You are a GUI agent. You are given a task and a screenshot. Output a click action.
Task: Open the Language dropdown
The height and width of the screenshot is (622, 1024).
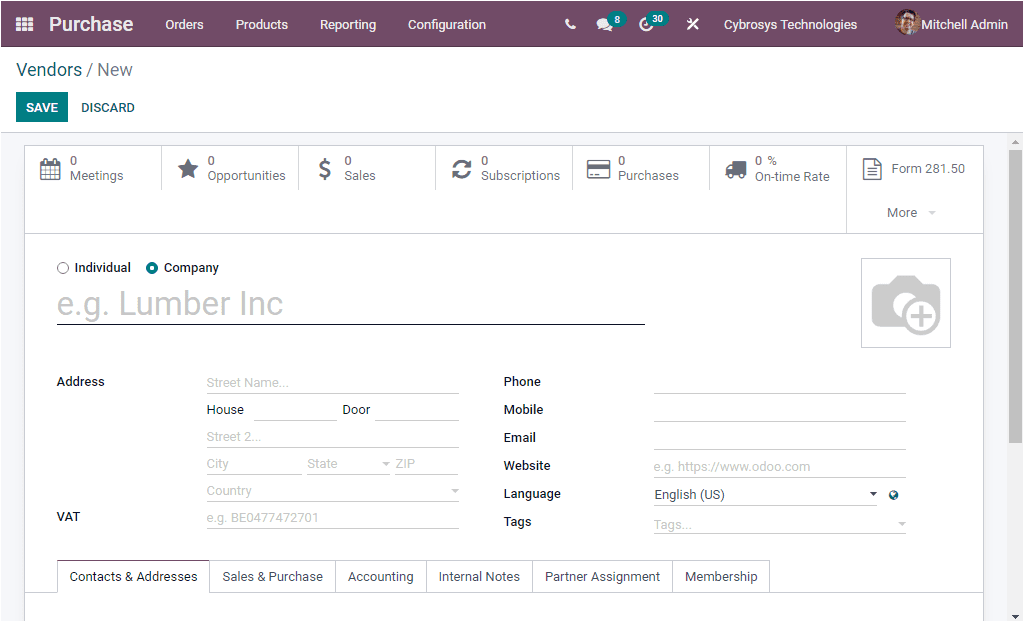(x=872, y=494)
